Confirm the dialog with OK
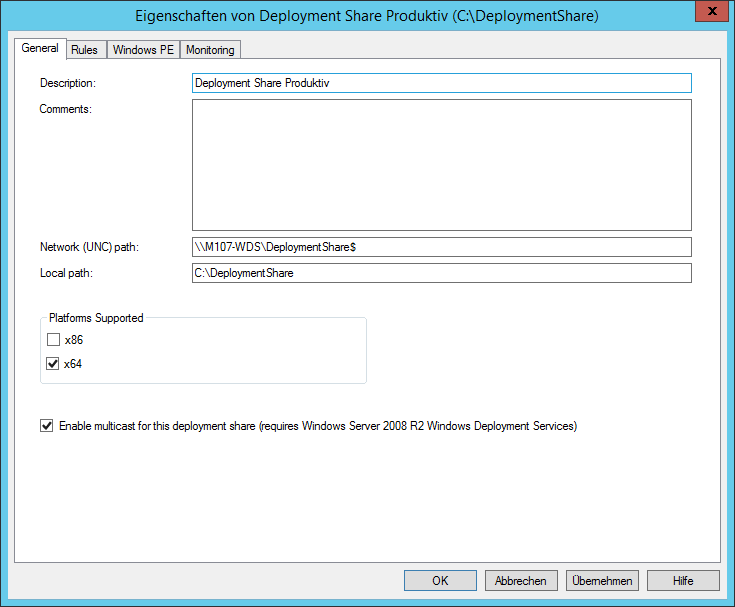The image size is (735, 607). (440, 581)
